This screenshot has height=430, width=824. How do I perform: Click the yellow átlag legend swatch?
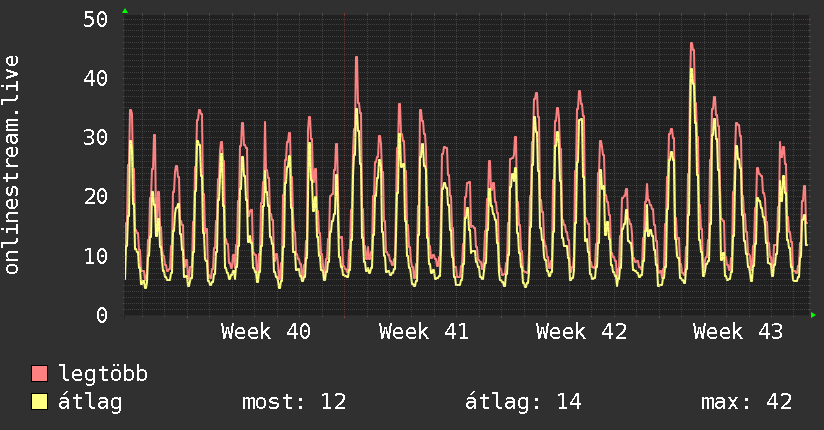pos(39,401)
